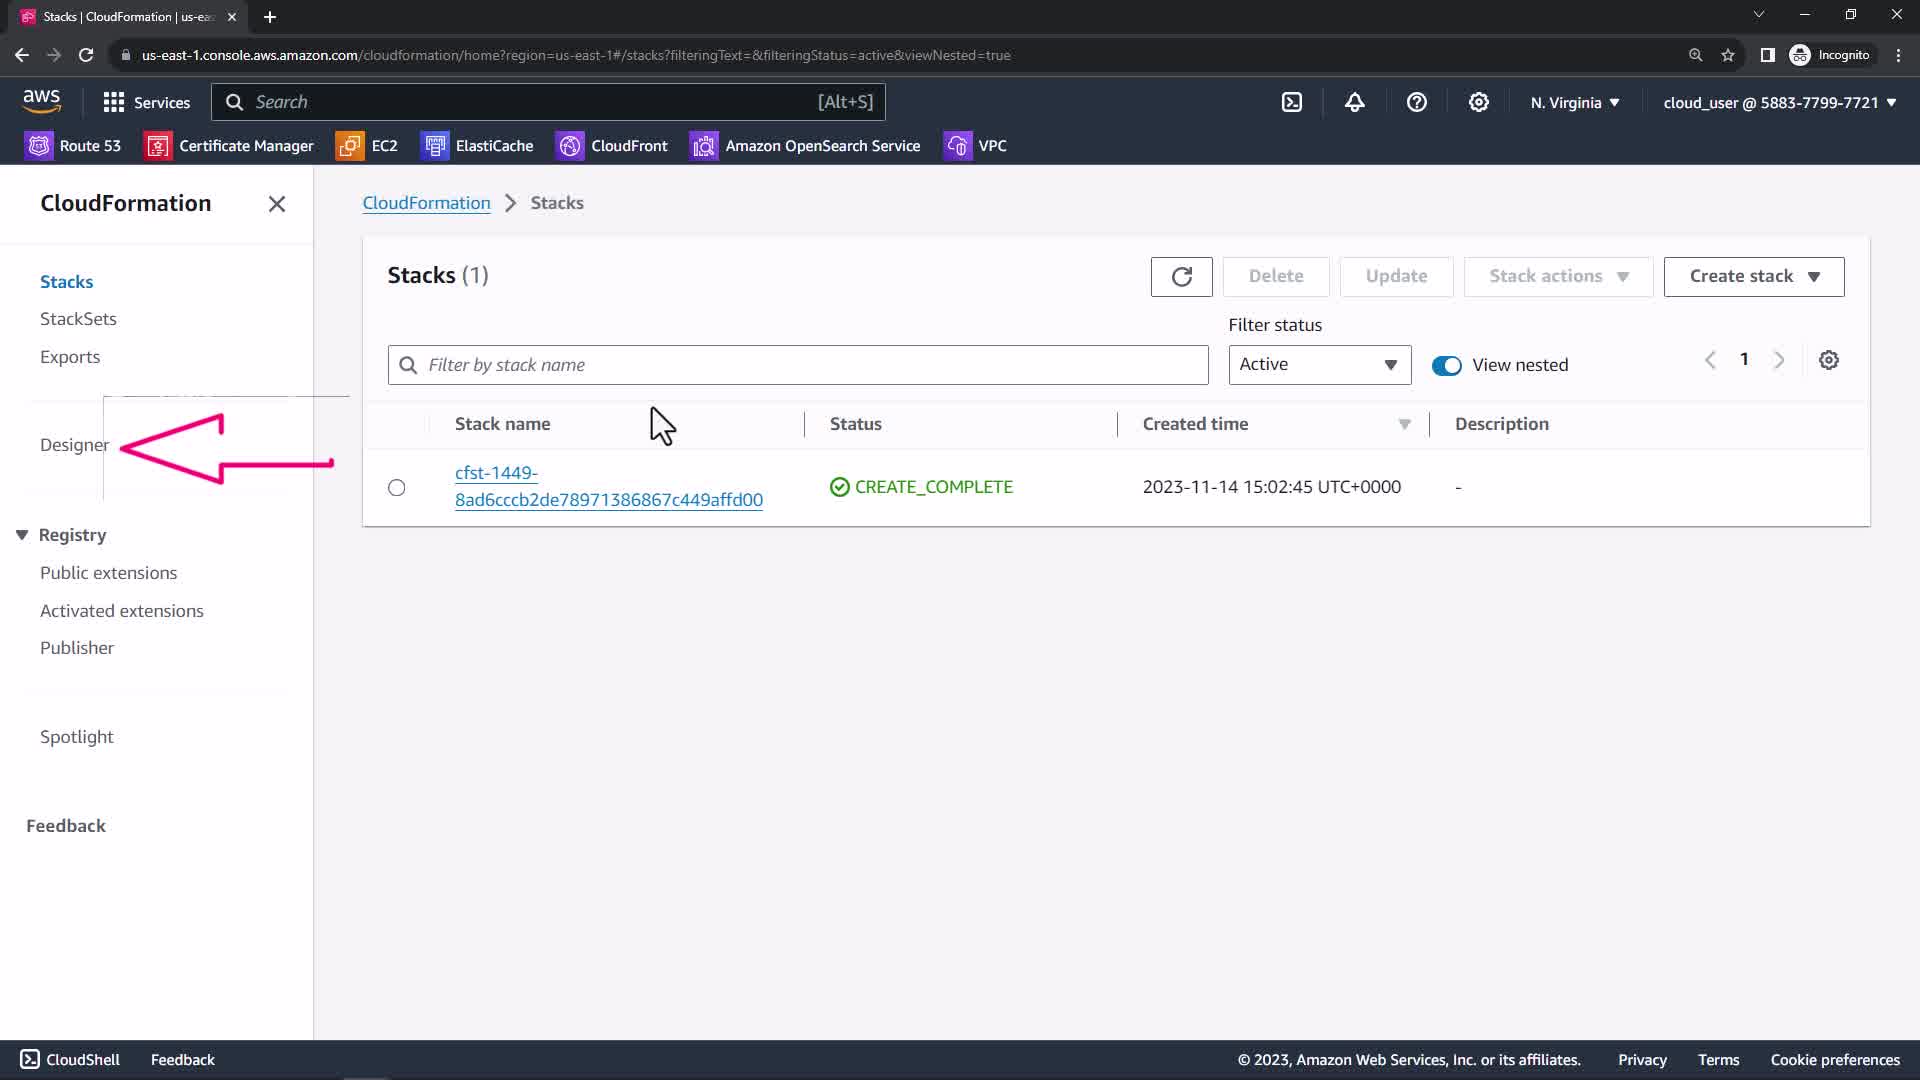Expand the Create stack dropdown
The height and width of the screenshot is (1080, 1920).
[x=1753, y=277]
